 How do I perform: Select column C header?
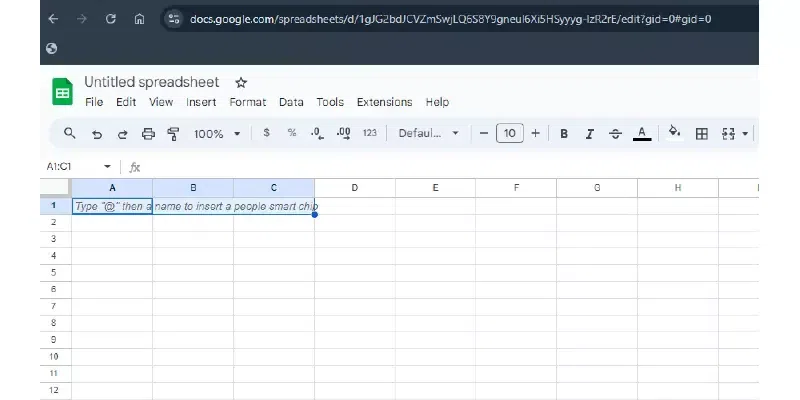click(x=274, y=188)
